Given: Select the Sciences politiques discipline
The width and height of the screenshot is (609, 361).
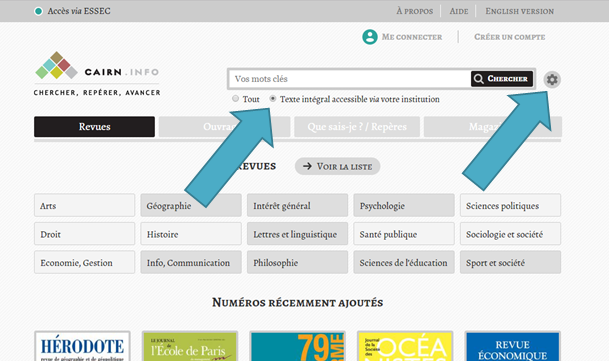Looking at the screenshot, I should (510, 206).
